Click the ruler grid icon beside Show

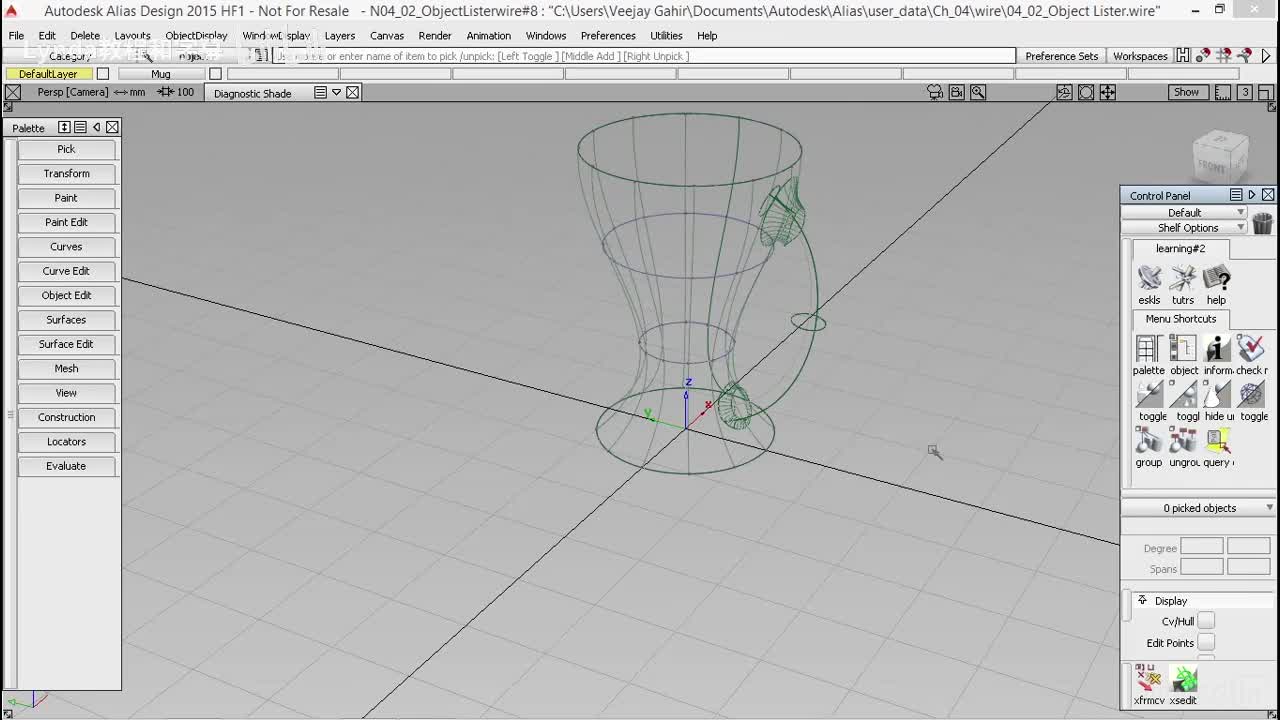1223,92
